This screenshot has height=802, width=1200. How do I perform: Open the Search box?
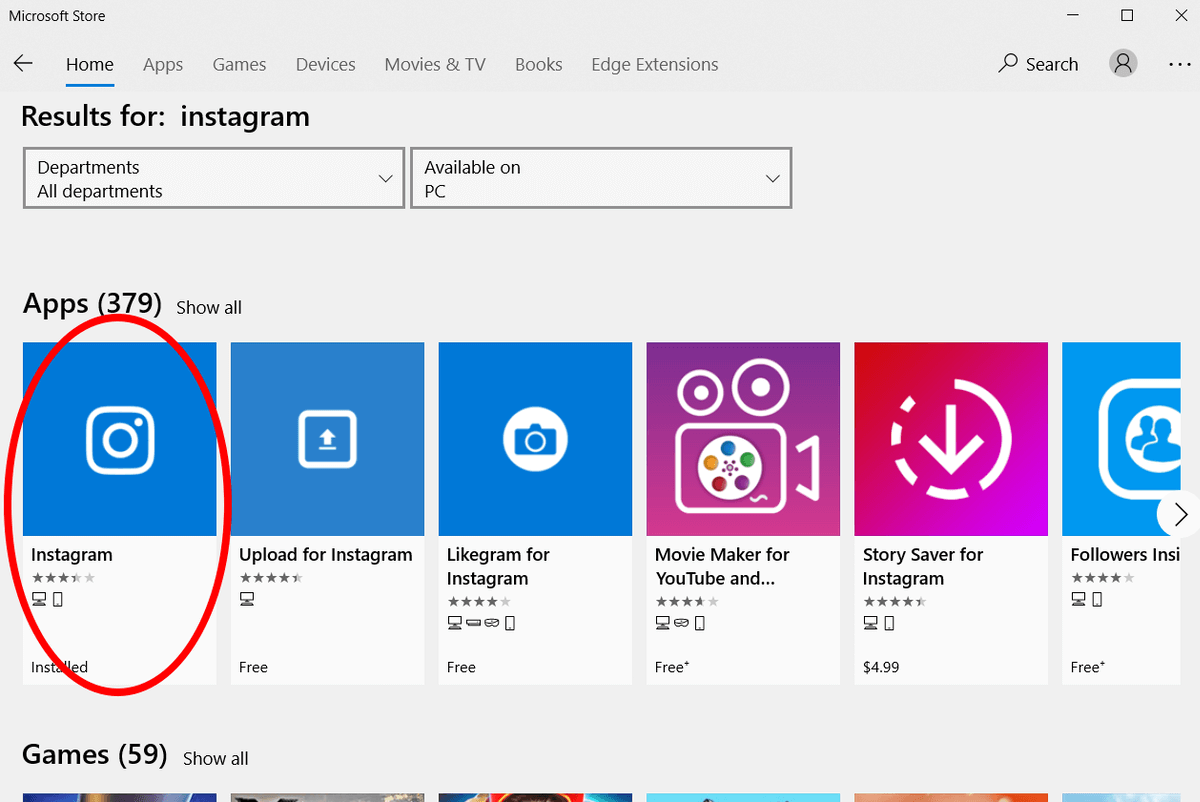(1038, 64)
